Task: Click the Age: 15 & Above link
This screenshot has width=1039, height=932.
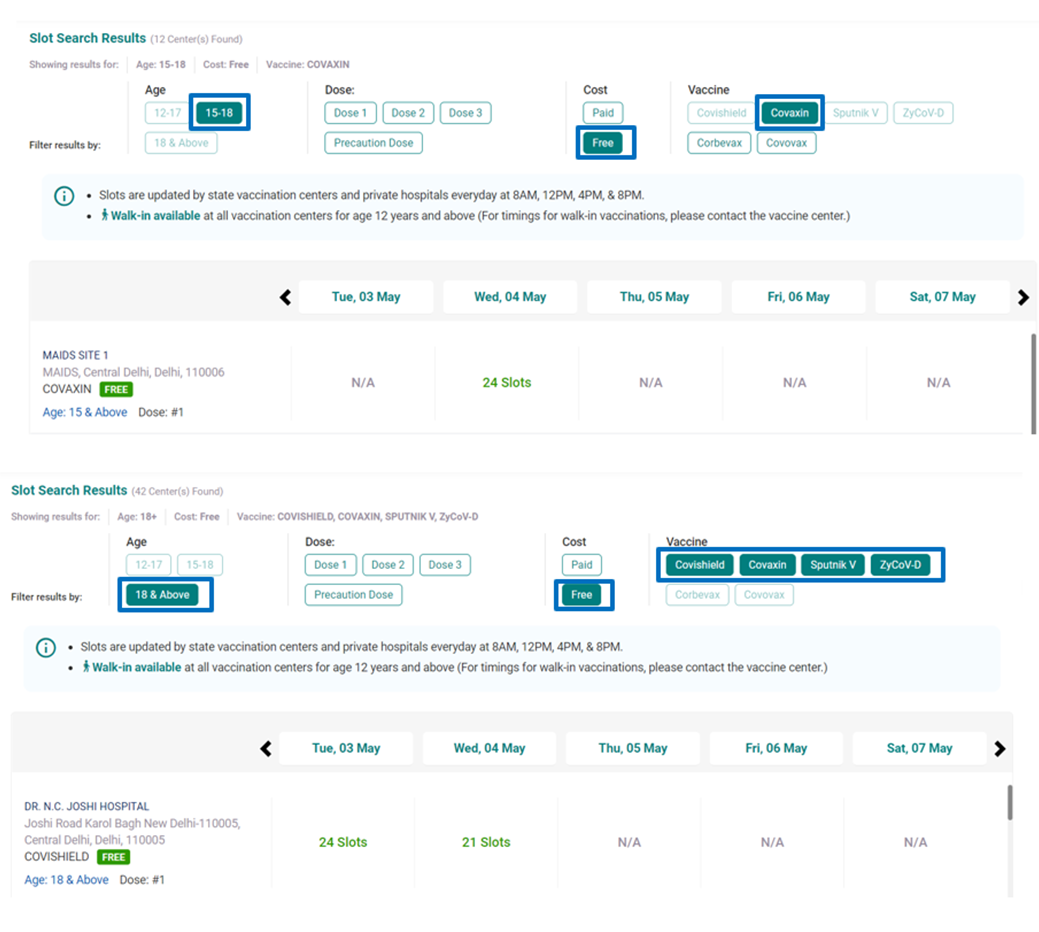Action: [85, 412]
